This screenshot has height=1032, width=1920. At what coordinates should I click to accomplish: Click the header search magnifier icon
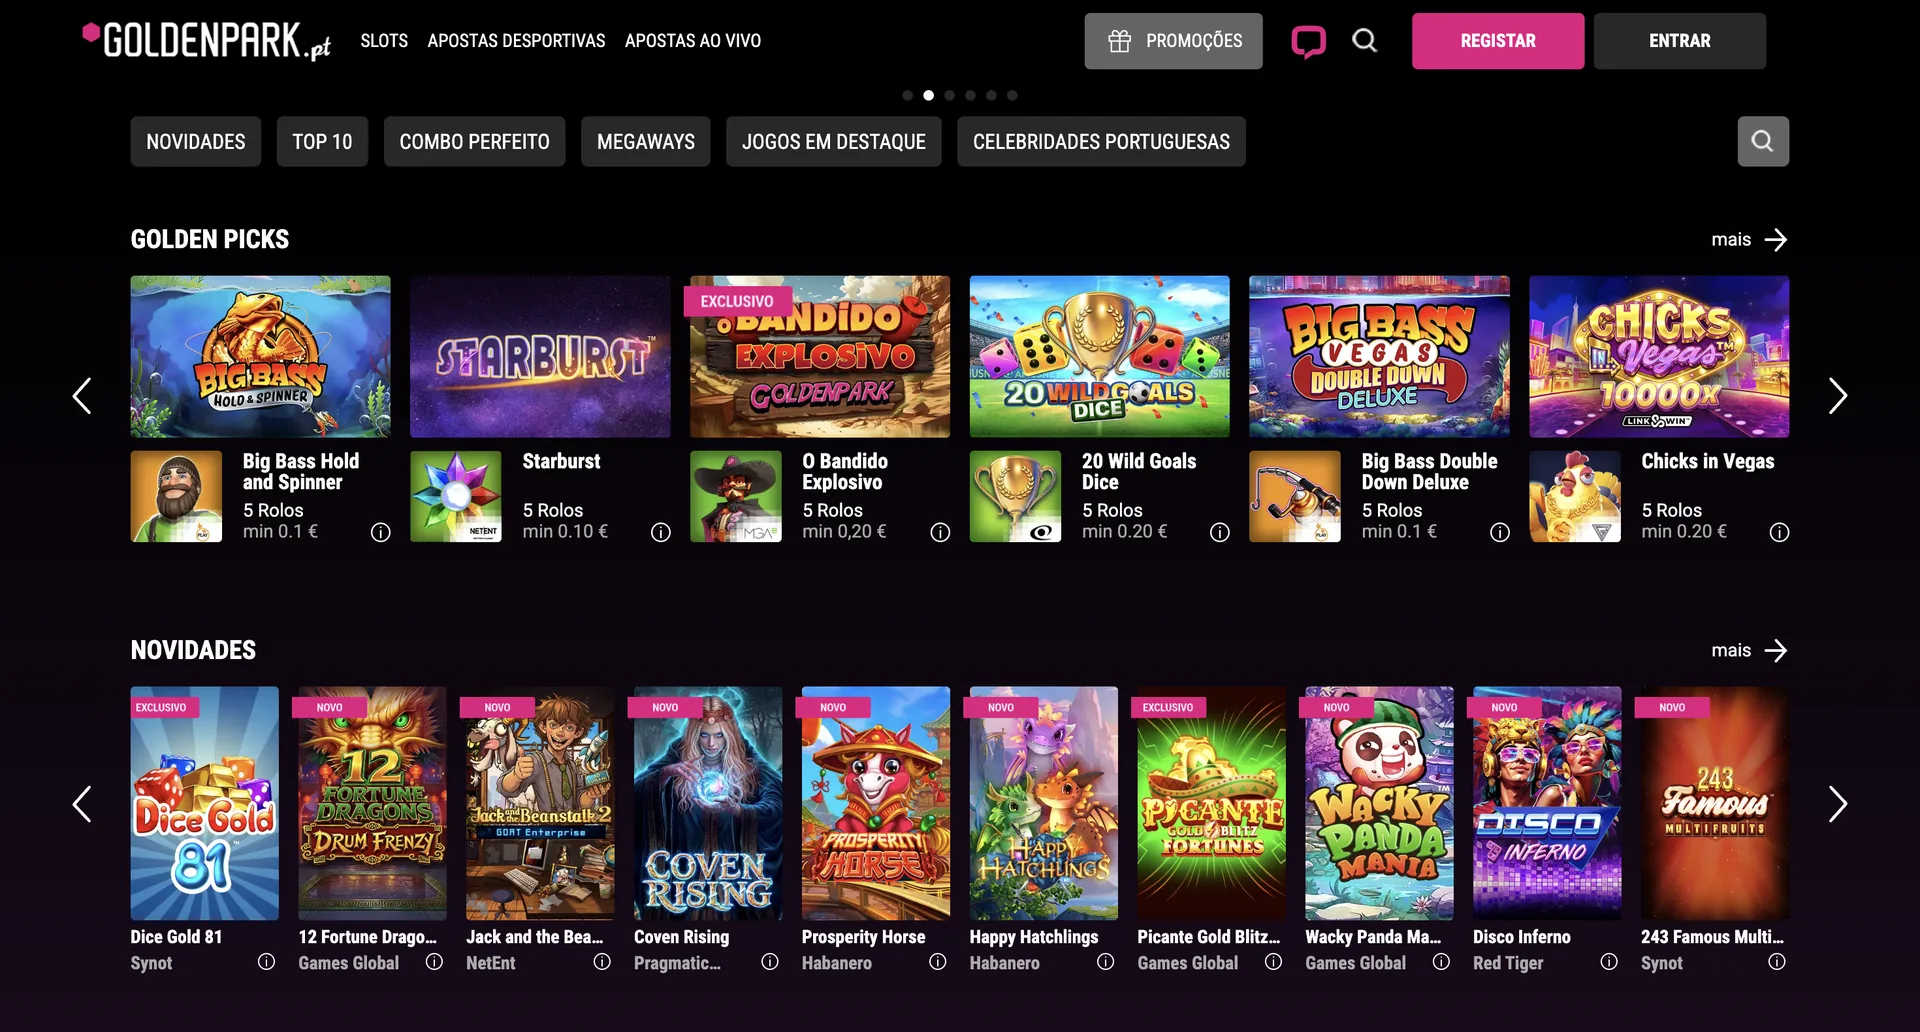point(1365,41)
